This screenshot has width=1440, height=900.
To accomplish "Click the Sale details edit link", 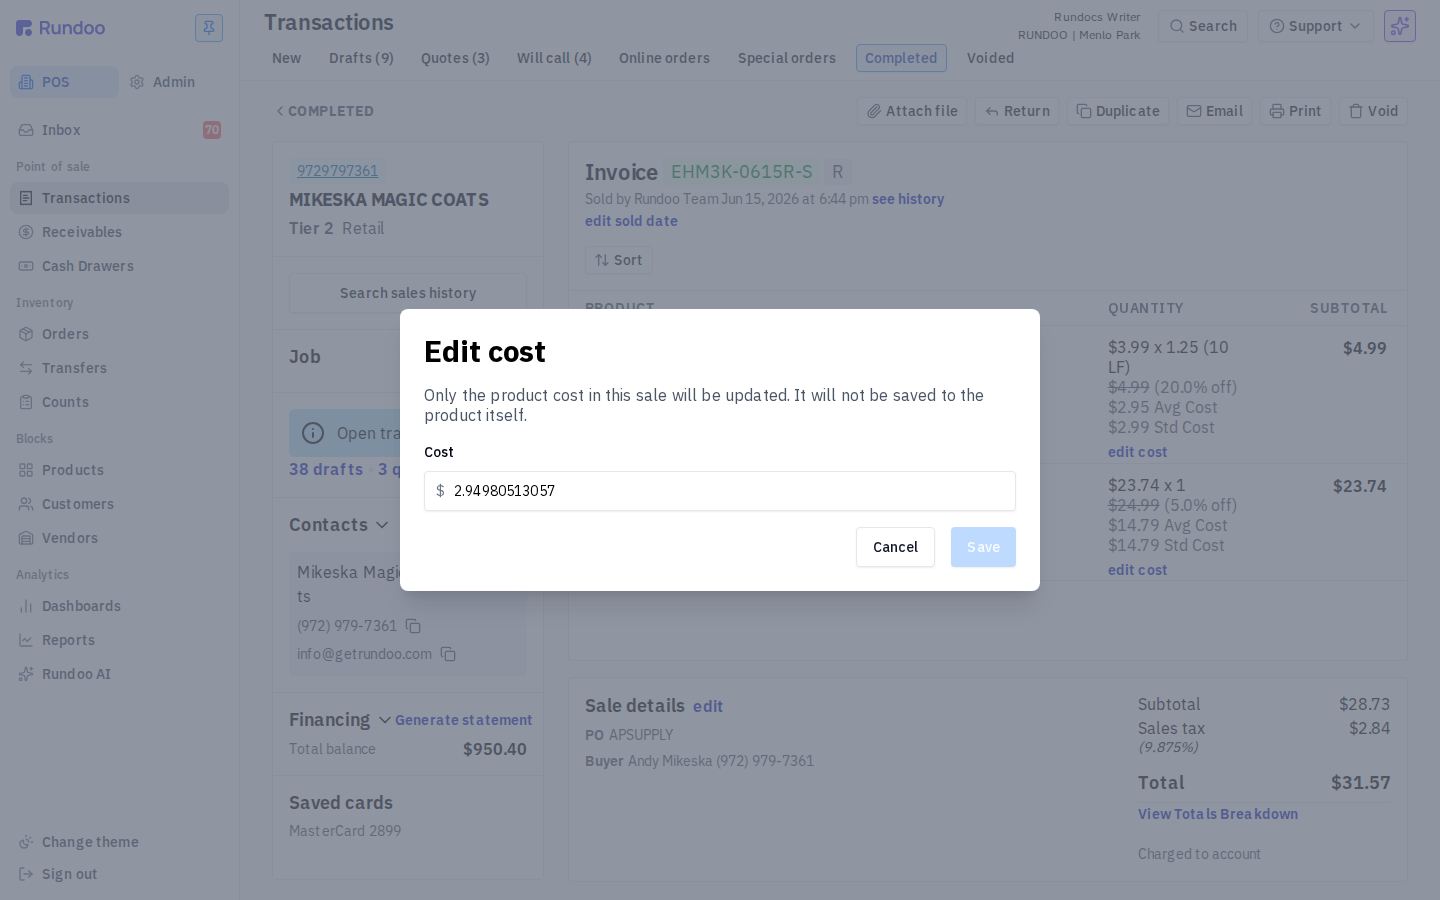I will [x=708, y=706].
